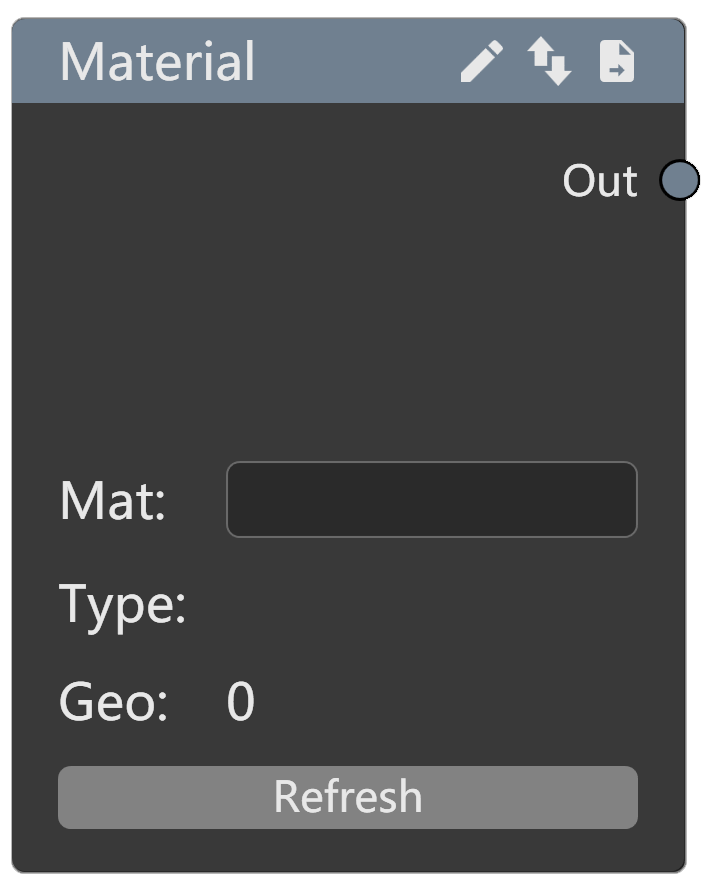This screenshot has height=888, width=701.
Task: Hit Refresh to update the Geo count
Action: tap(347, 797)
